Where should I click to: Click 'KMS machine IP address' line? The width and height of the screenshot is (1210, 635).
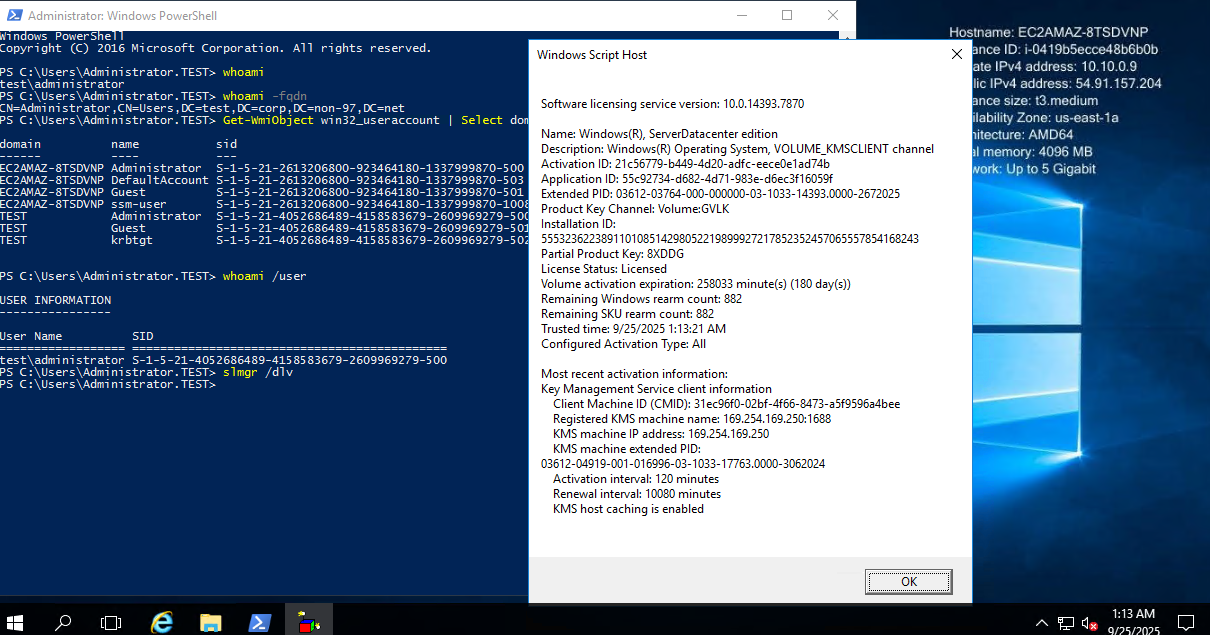tap(661, 434)
